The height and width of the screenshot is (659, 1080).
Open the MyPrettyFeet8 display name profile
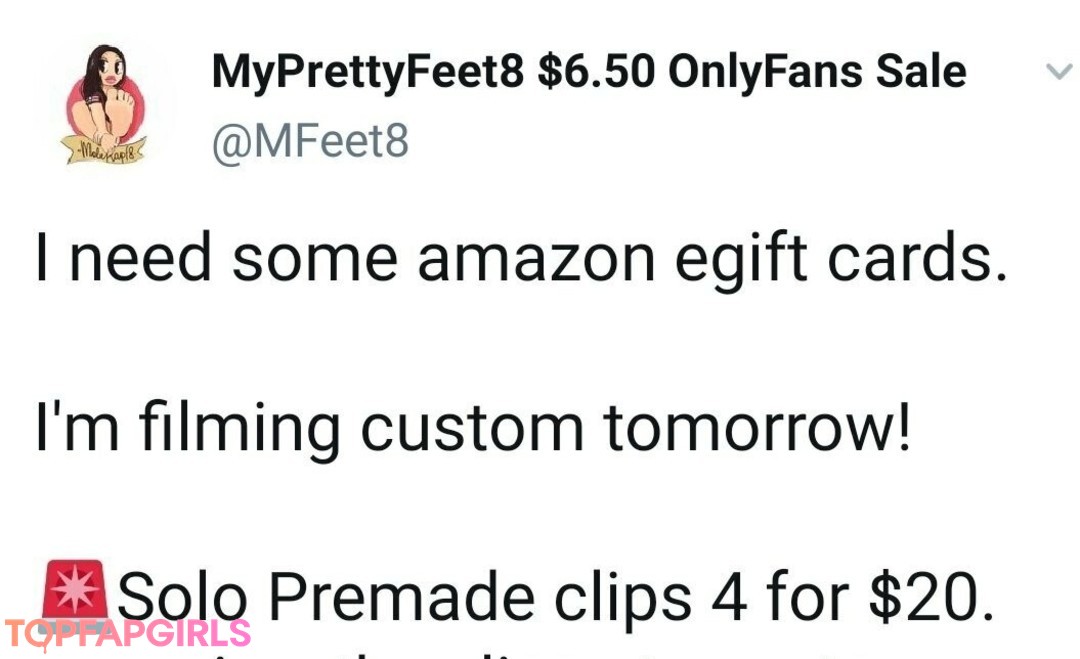tap(368, 73)
